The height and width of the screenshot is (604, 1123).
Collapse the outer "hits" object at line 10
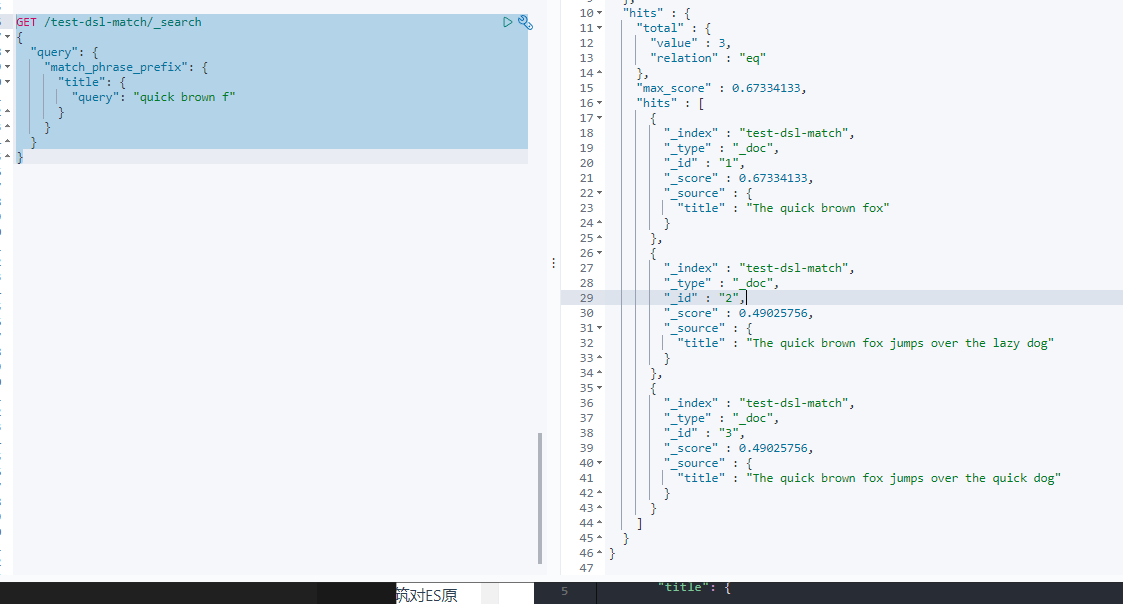[x=599, y=13]
